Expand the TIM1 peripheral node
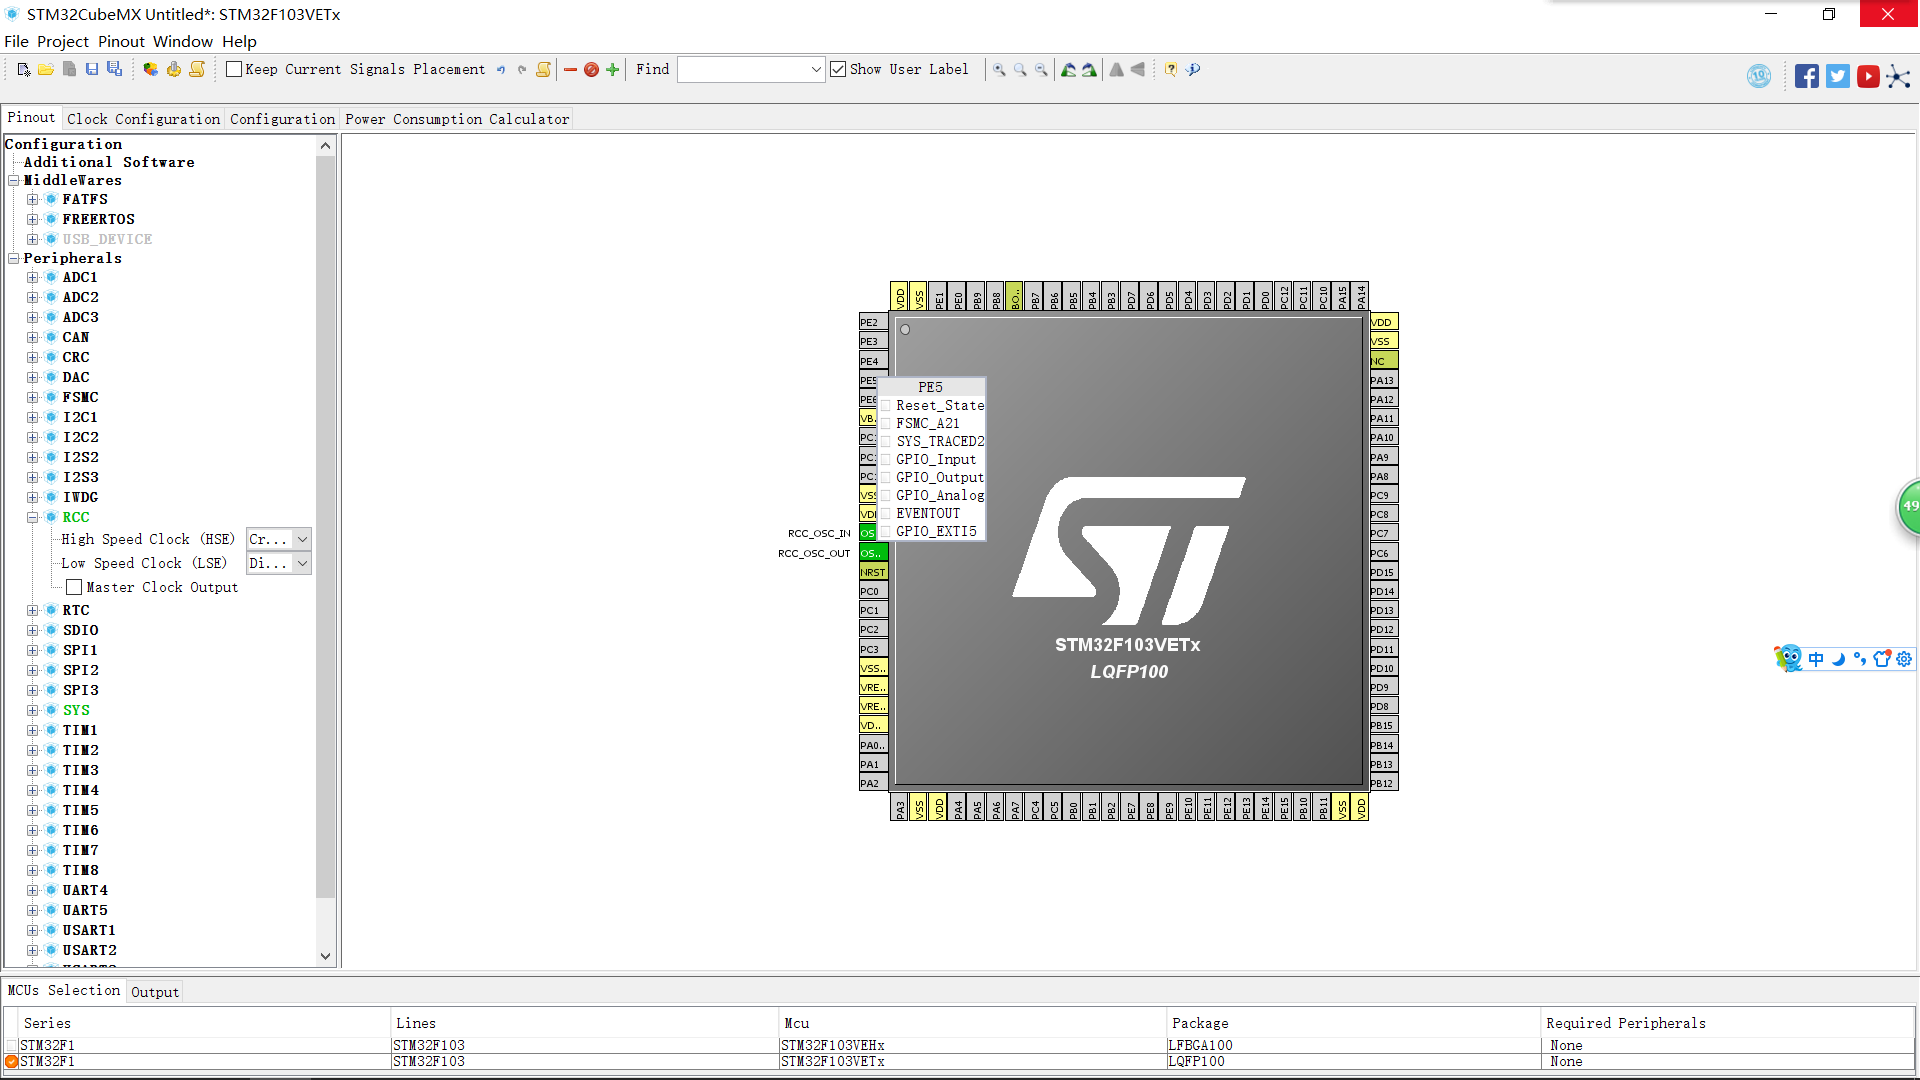This screenshot has width=1920, height=1080. click(33, 730)
